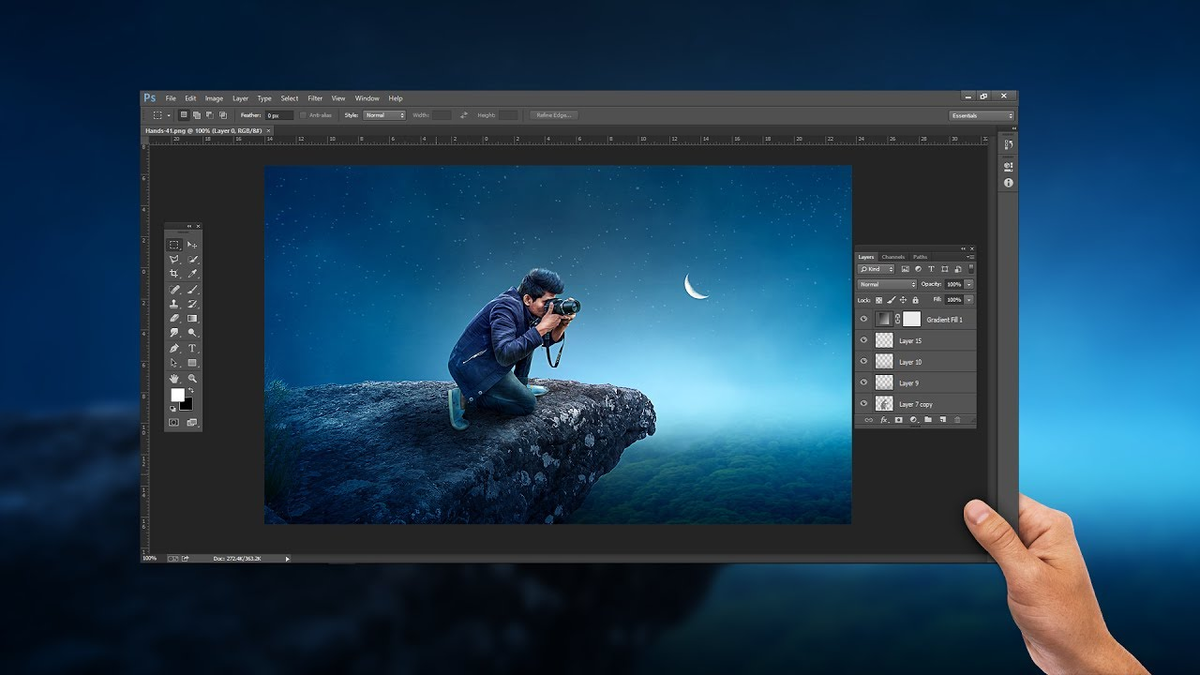This screenshot has height=675, width=1200.
Task: Select the History Brush tool
Action: 192,303
